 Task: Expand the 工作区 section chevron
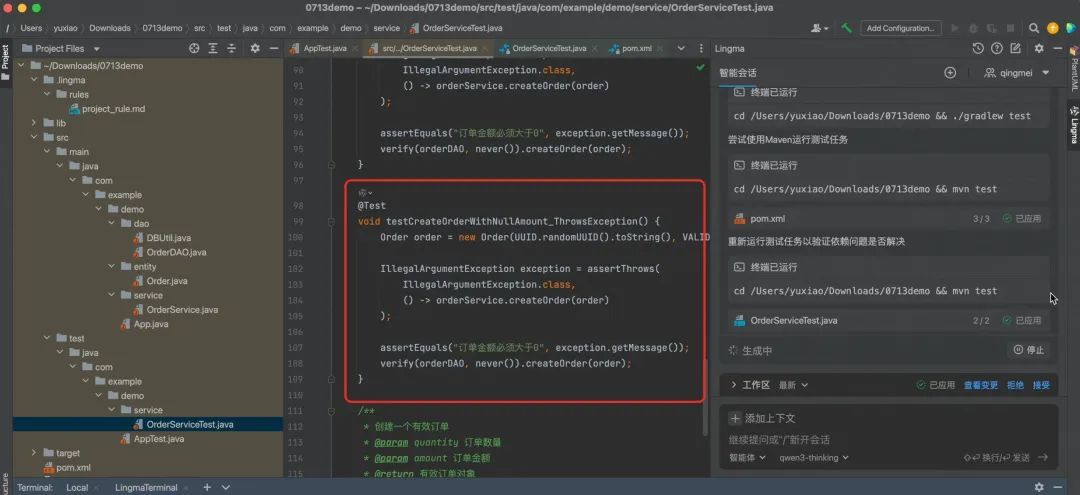point(734,385)
